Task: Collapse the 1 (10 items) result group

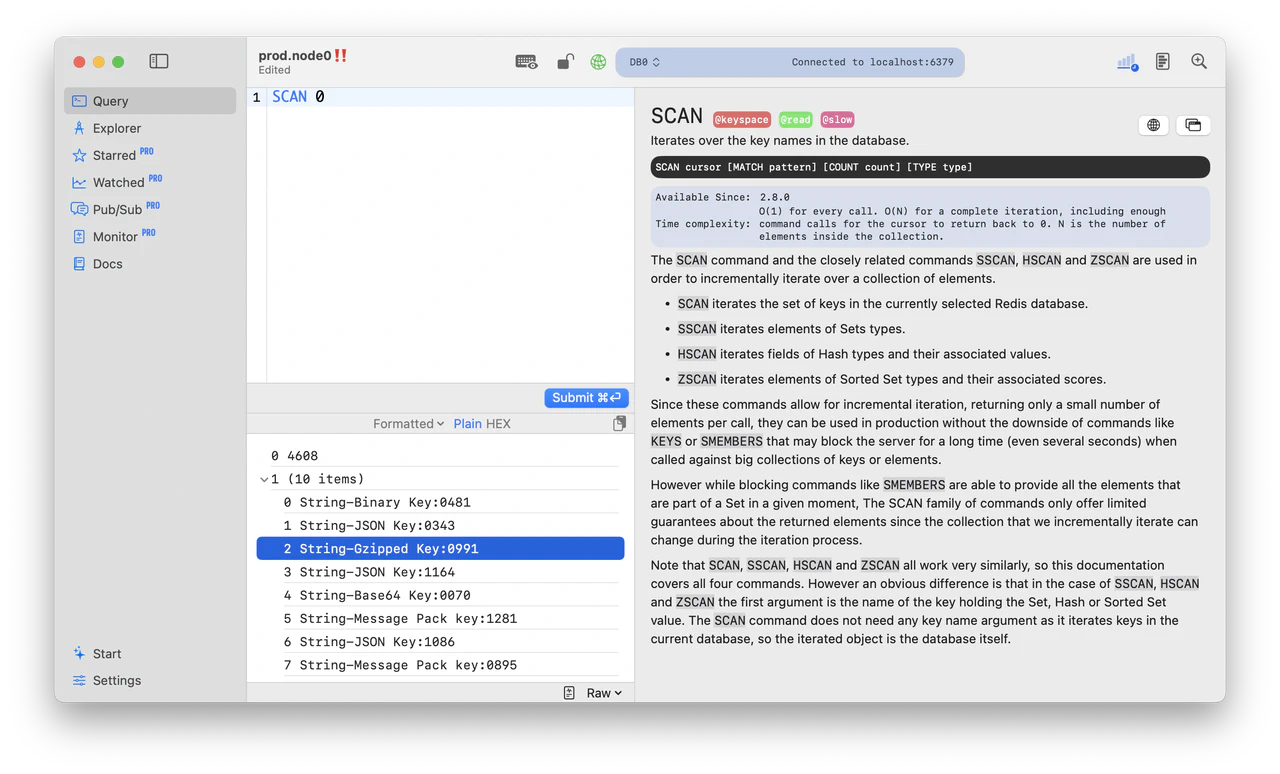Action: pyautogui.click(x=262, y=478)
